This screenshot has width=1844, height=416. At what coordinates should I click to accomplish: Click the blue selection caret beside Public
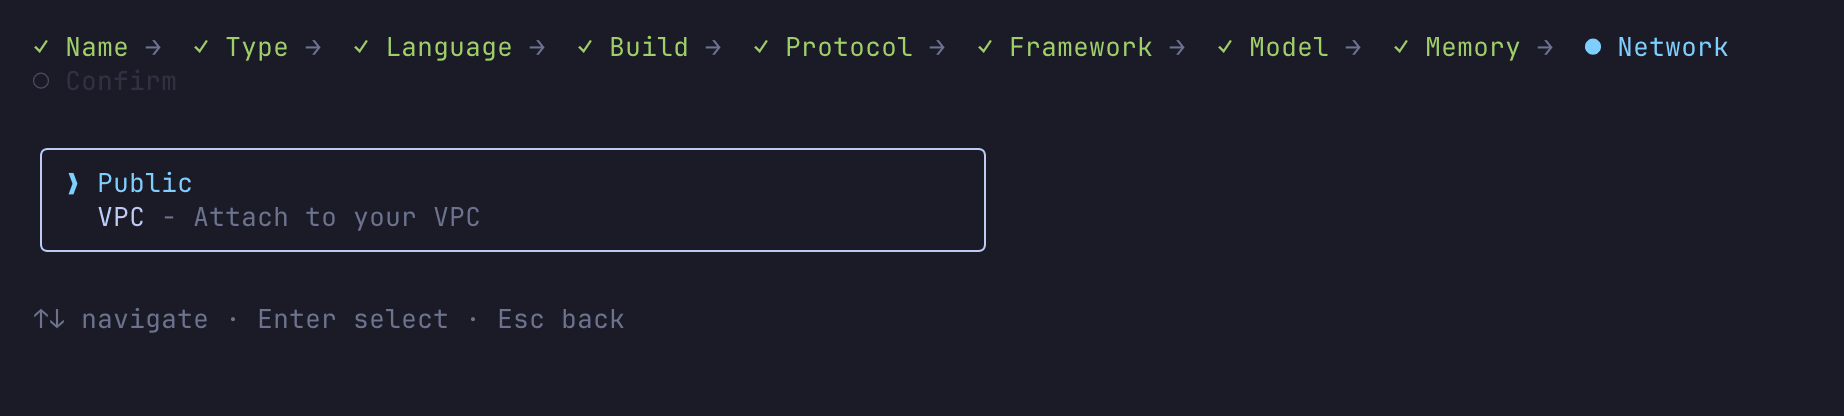coord(73,183)
